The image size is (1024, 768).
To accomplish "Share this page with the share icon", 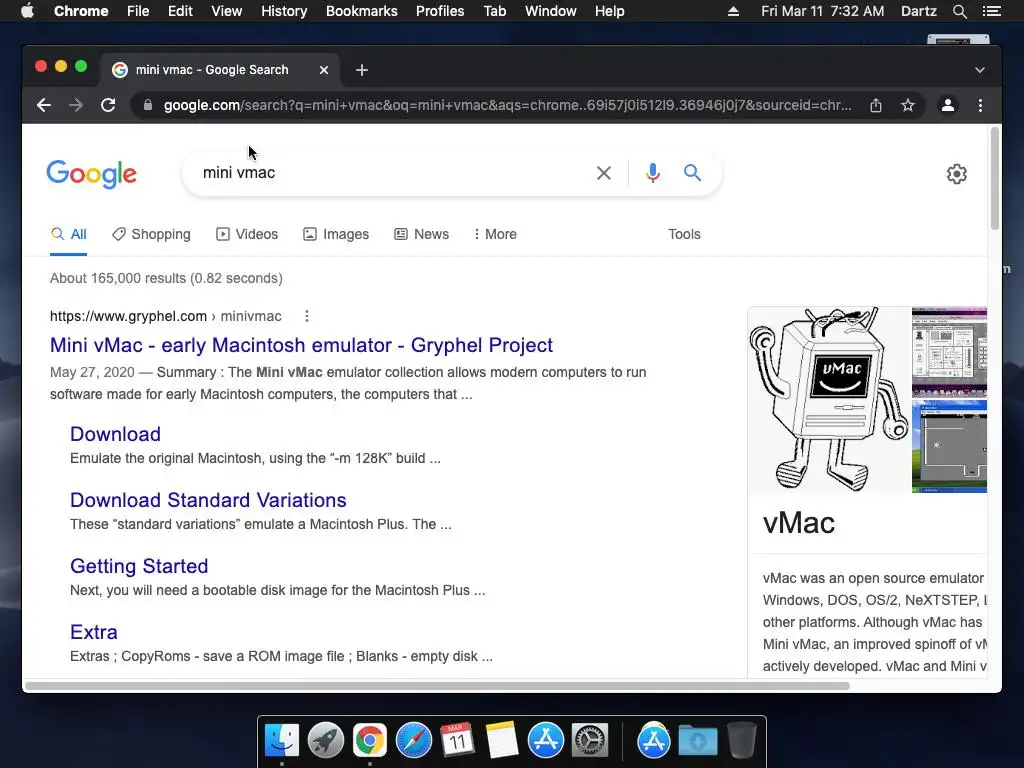I will [x=876, y=105].
